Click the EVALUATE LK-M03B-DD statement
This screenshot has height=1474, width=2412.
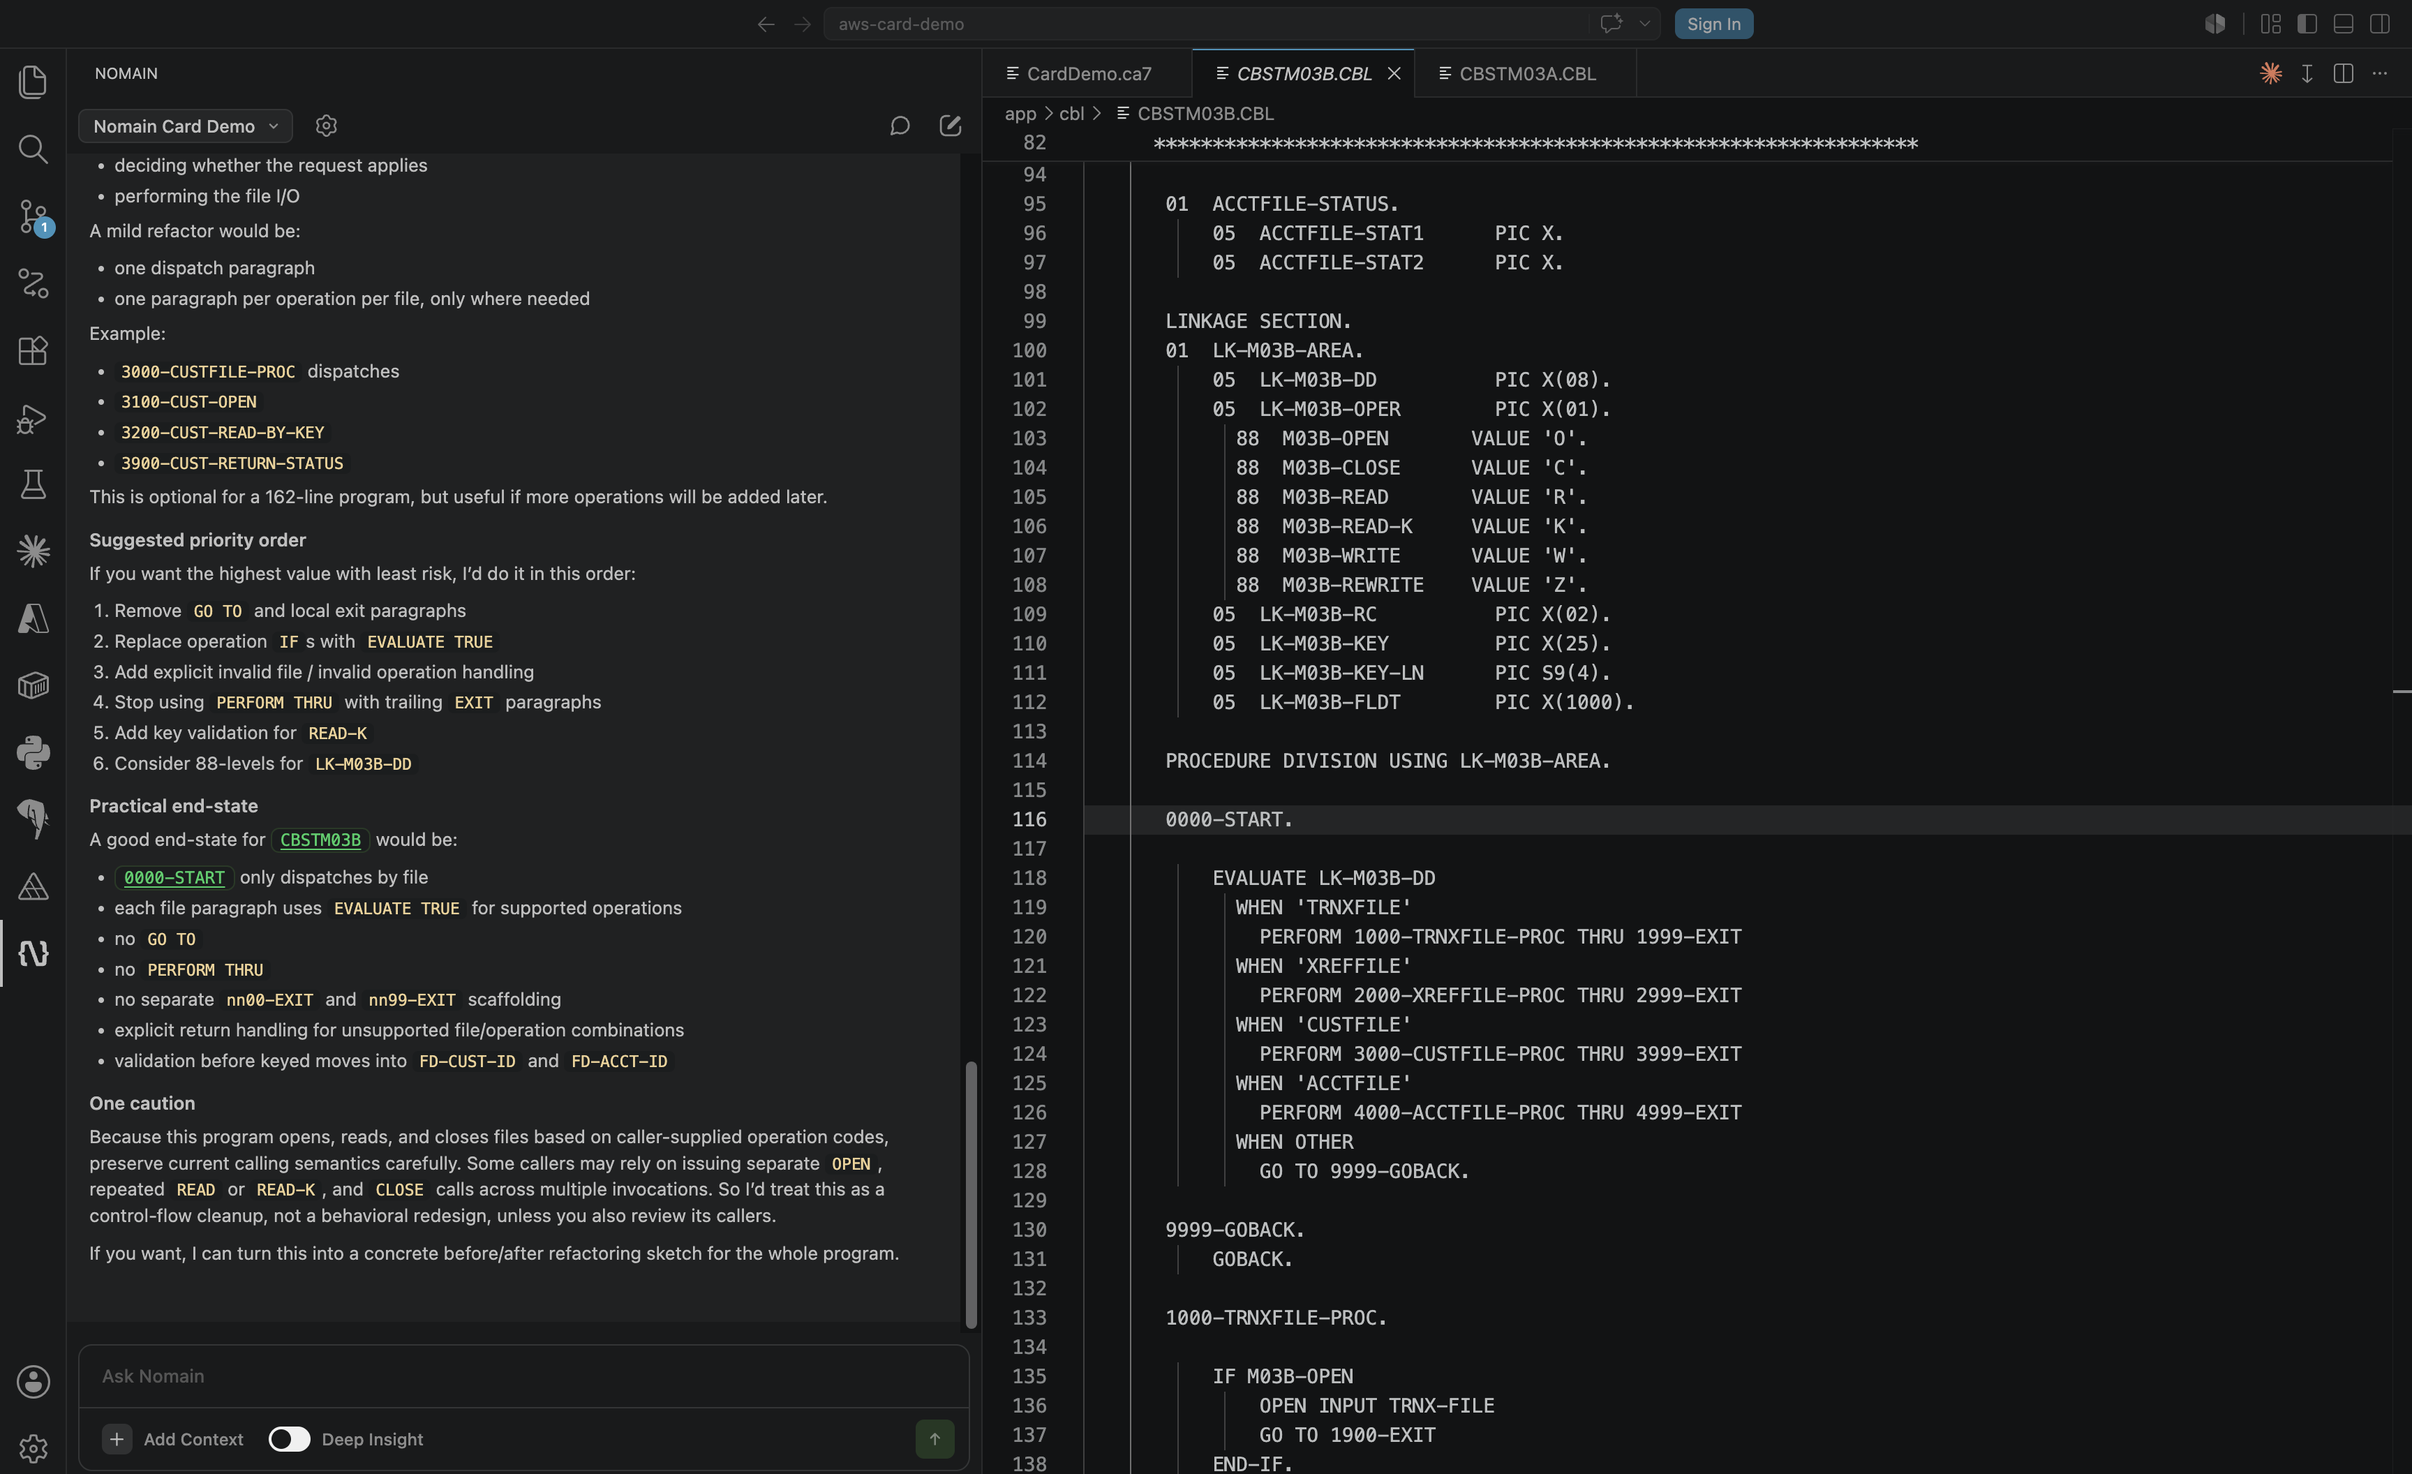point(1323,878)
